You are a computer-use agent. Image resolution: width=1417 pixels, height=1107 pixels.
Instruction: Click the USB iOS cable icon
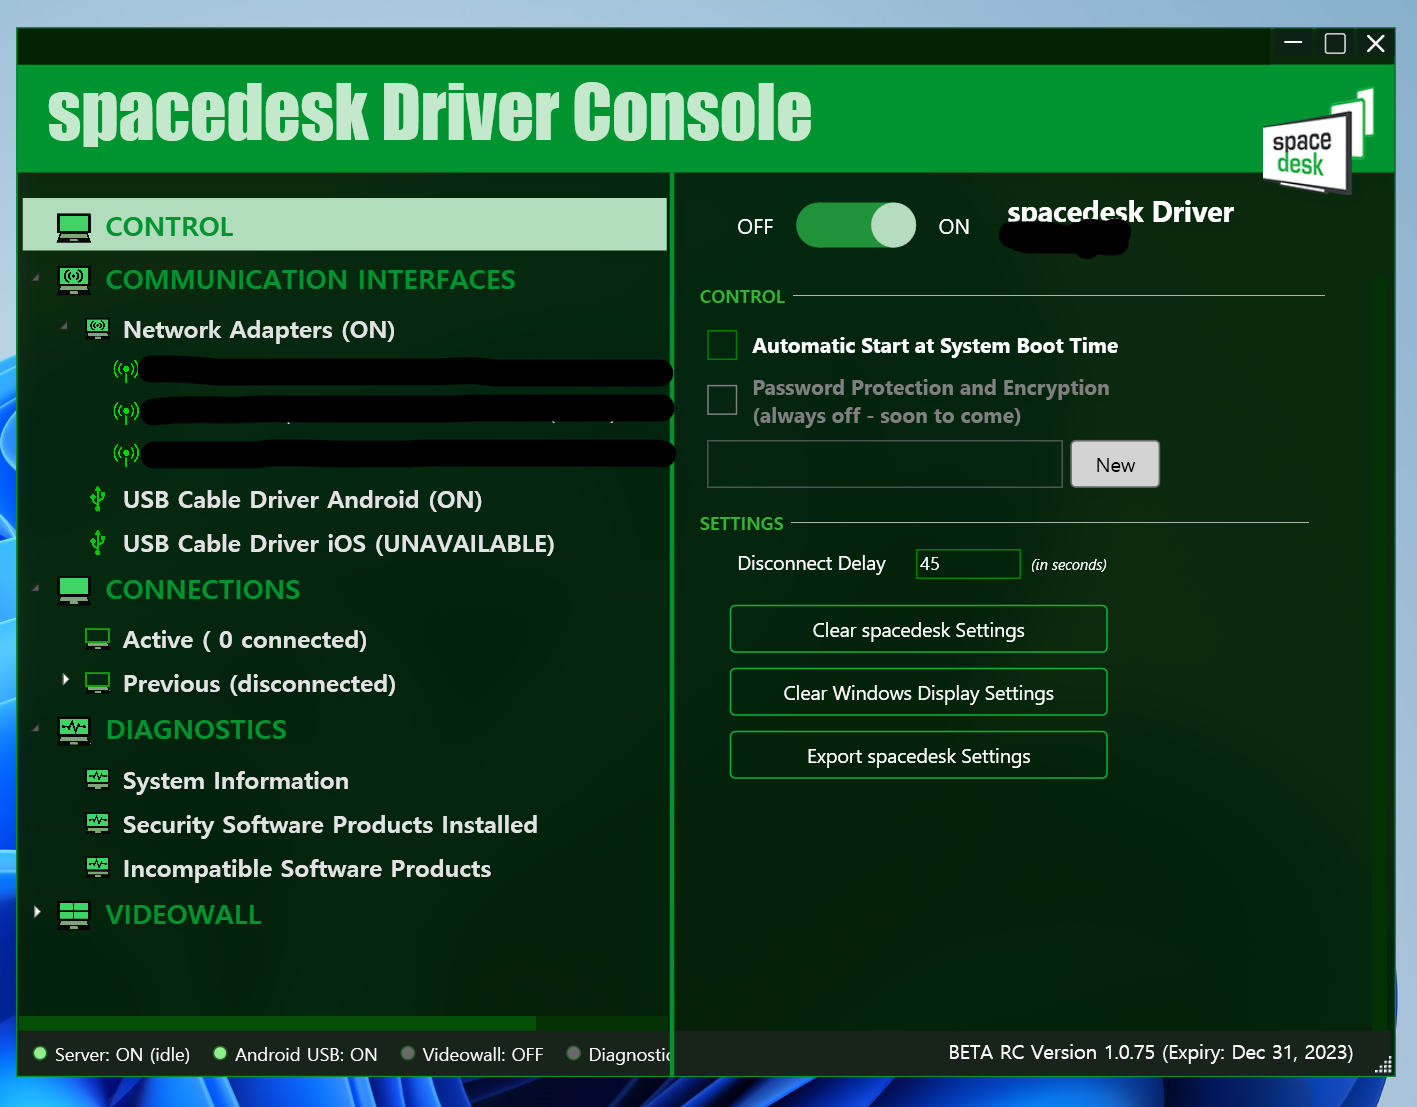click(x=97, y=542)
